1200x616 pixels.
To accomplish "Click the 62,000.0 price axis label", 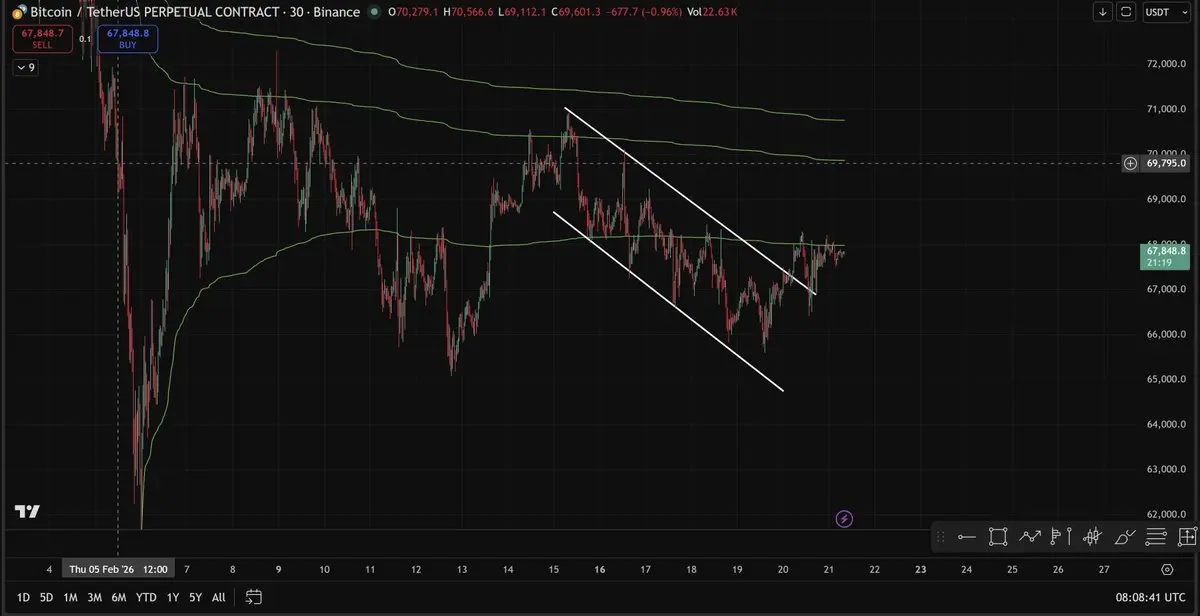I will [x=1167, y=514].
